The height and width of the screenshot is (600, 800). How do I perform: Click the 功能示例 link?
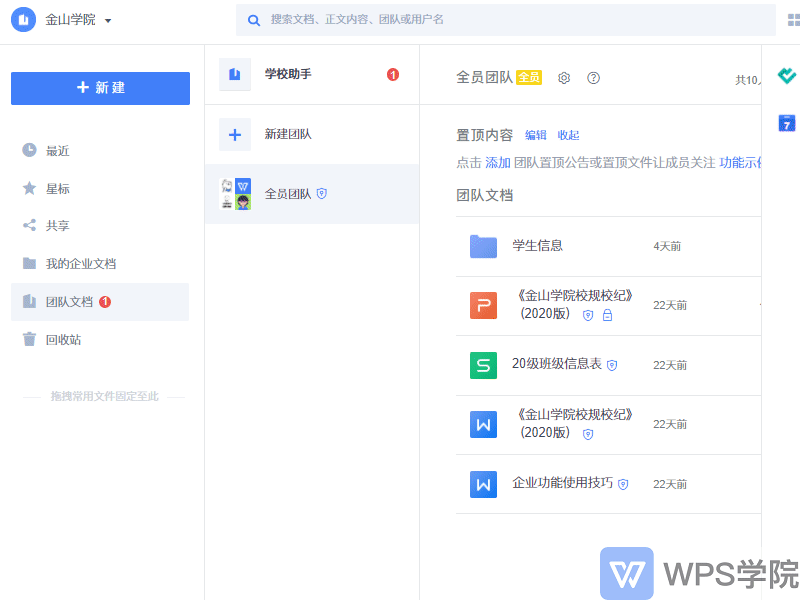pyautogui.click(x=740, y=163)
